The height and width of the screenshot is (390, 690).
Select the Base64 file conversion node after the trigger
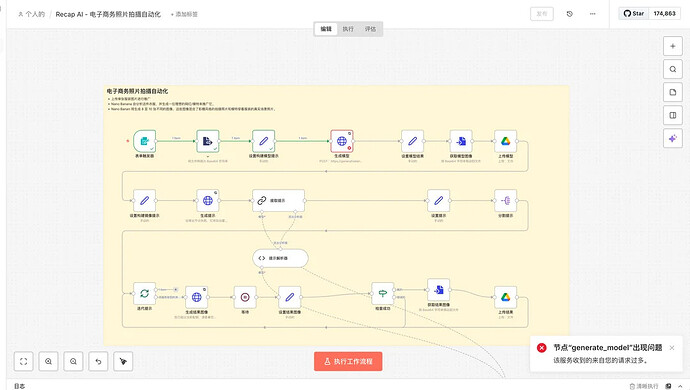pos(208,141)
